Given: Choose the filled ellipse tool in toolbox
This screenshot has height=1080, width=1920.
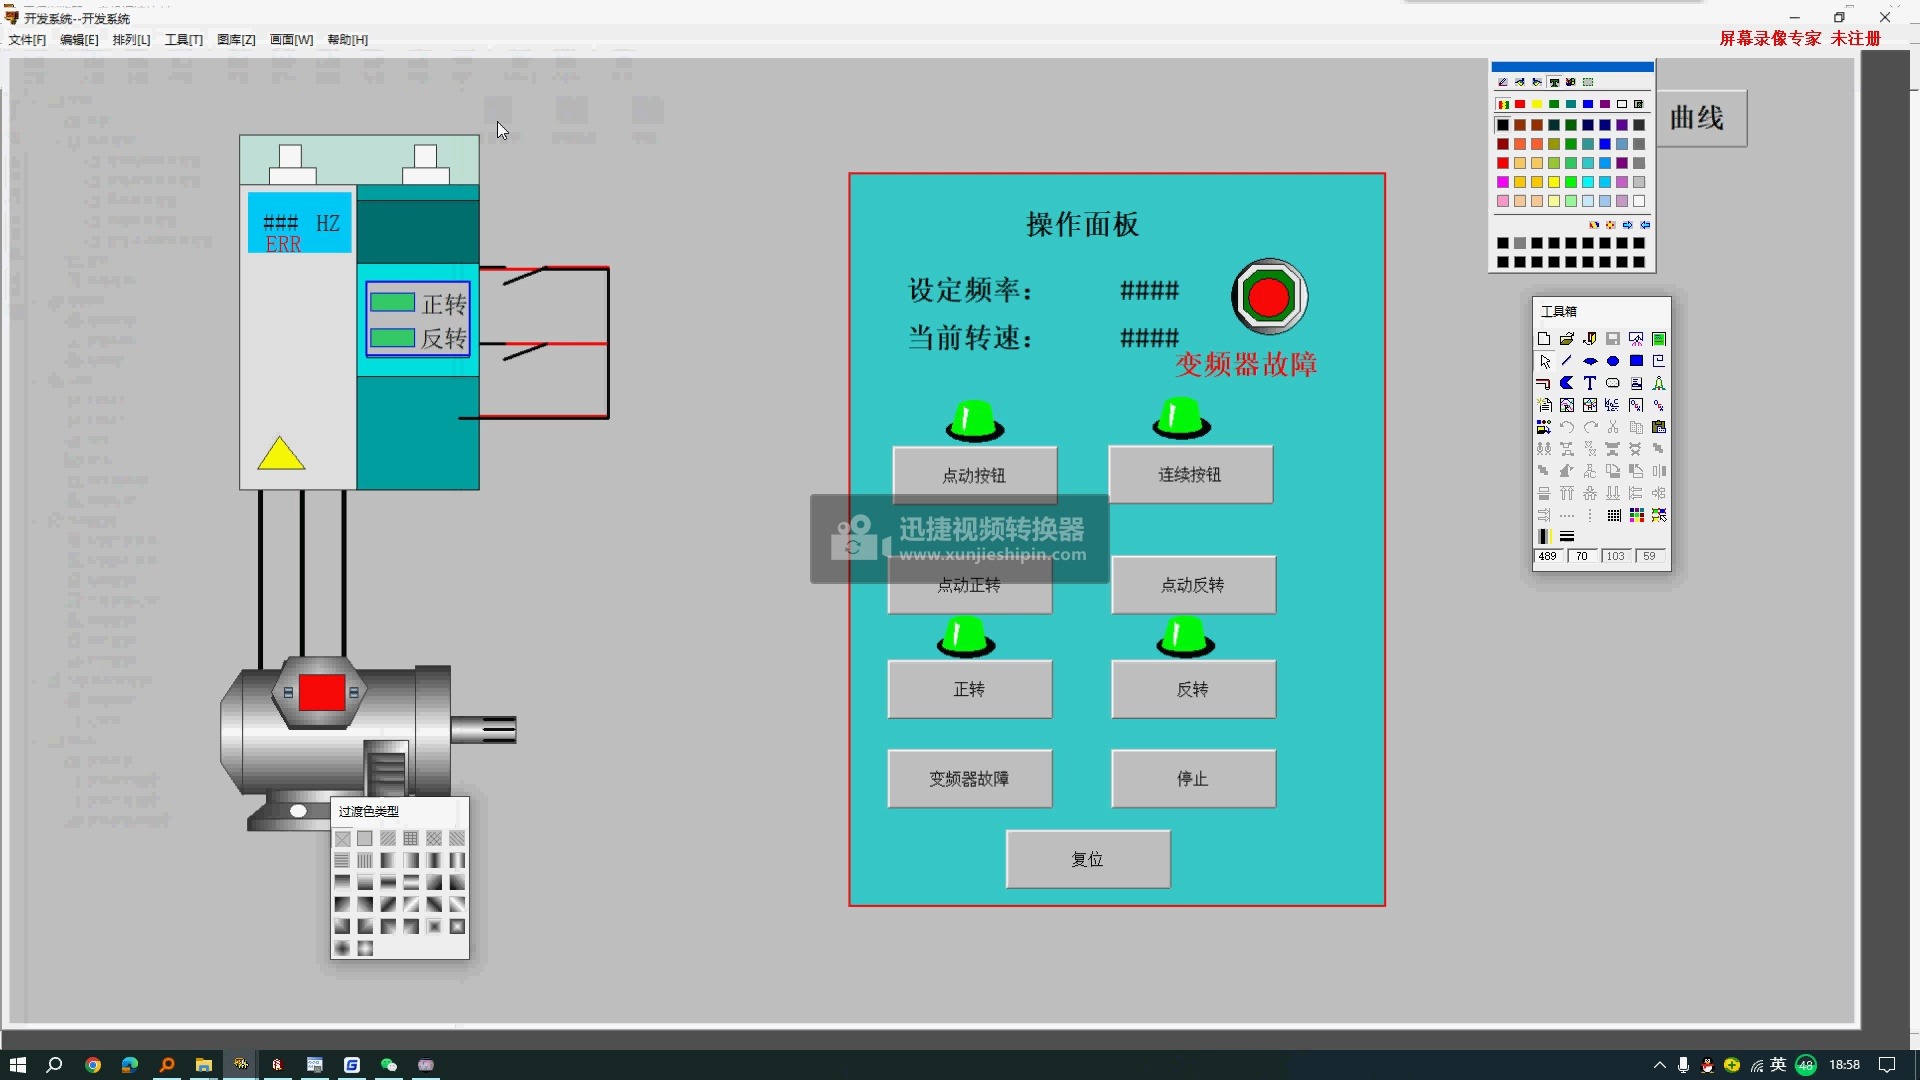Looking at the screenshot, I should pyautogui.click(x=1613, y=361).
